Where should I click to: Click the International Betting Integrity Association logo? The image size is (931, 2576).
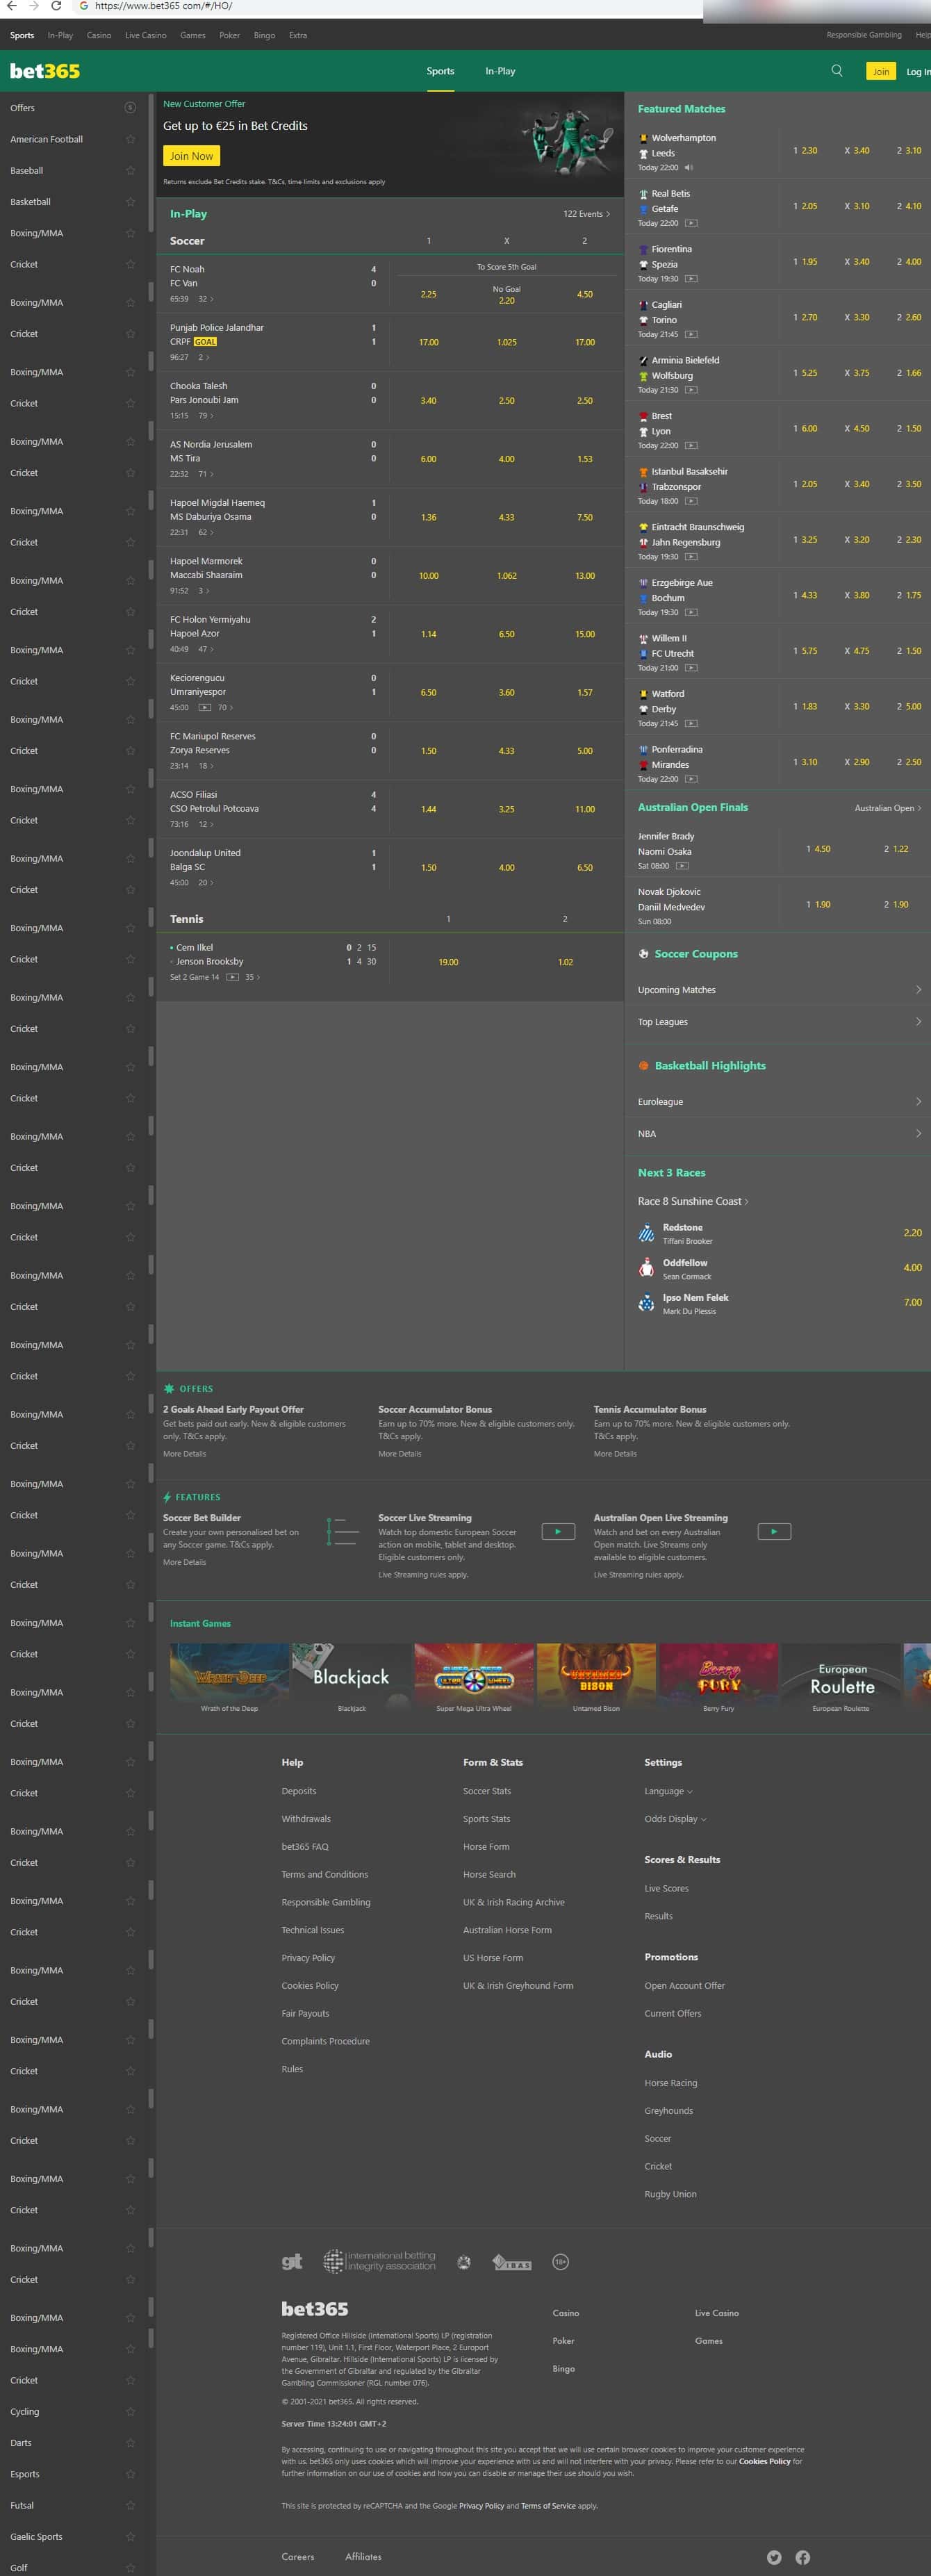(379, 2261)
